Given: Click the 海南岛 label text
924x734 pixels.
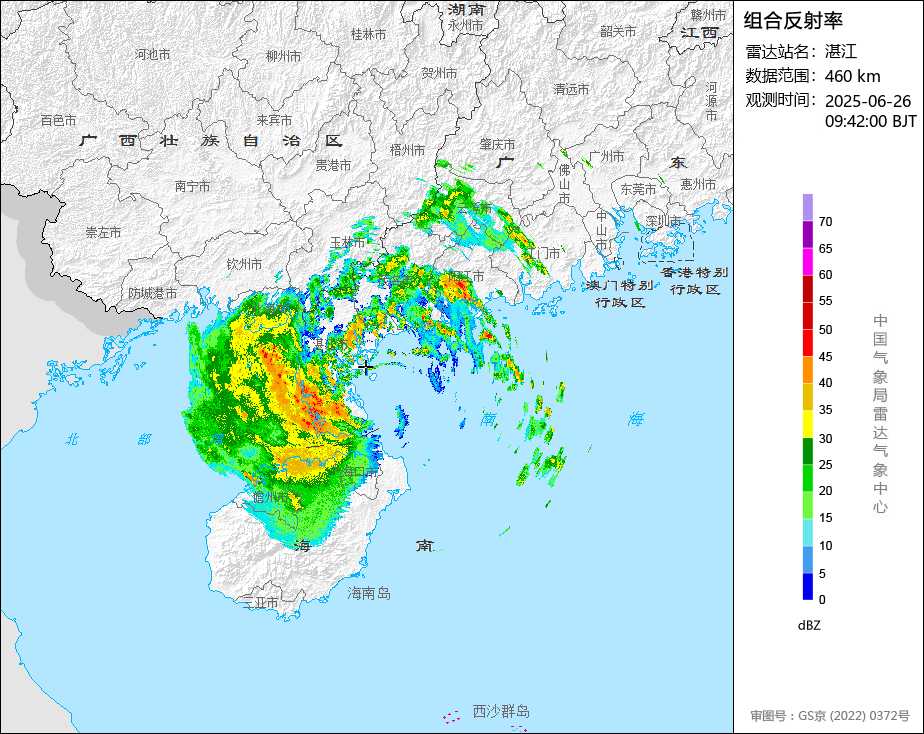Looking at the screenshot, I should pyautogui.click(x=369, y=594).
